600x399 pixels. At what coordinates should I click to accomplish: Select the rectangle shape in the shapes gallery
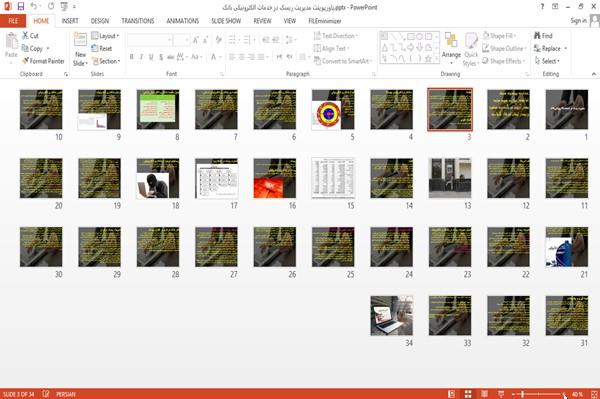pyautogui.click(x=411, y=37)
